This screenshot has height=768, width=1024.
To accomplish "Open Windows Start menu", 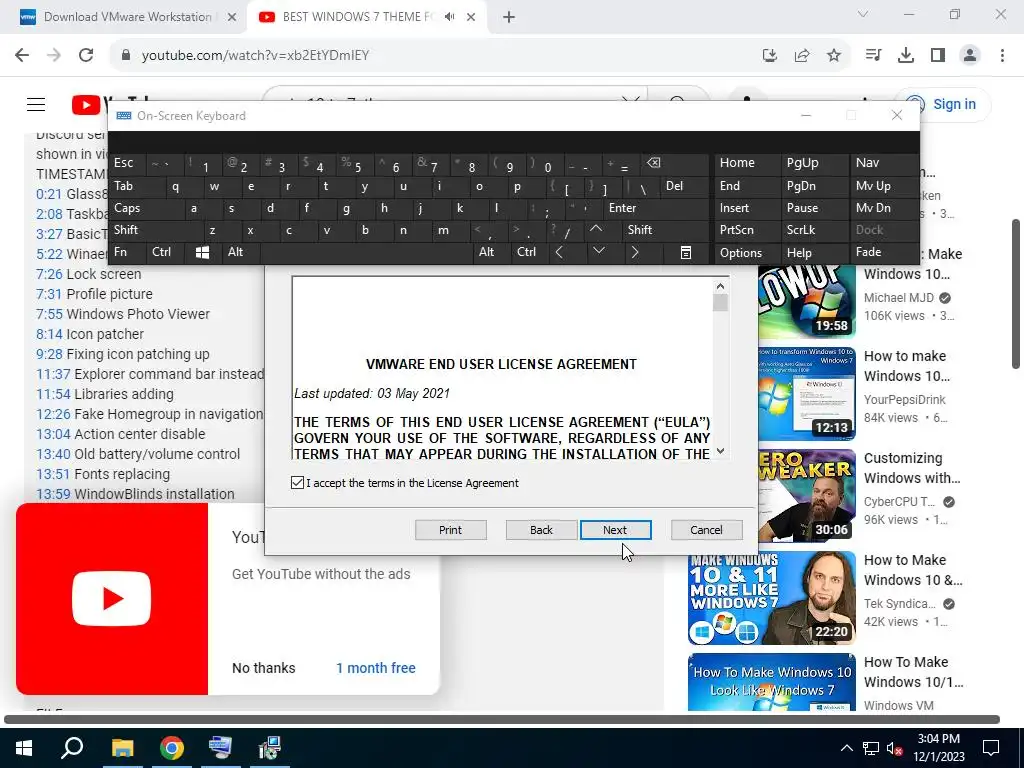I will [24, 748].
